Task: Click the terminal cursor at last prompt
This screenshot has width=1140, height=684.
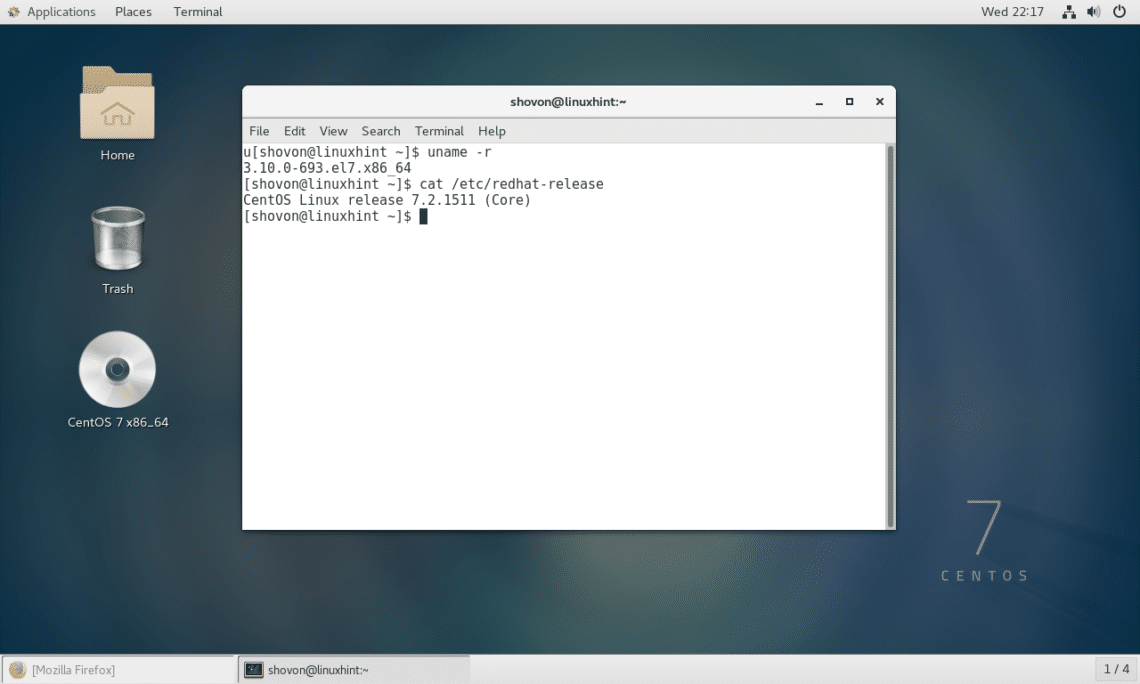Action: pos(423,217)
